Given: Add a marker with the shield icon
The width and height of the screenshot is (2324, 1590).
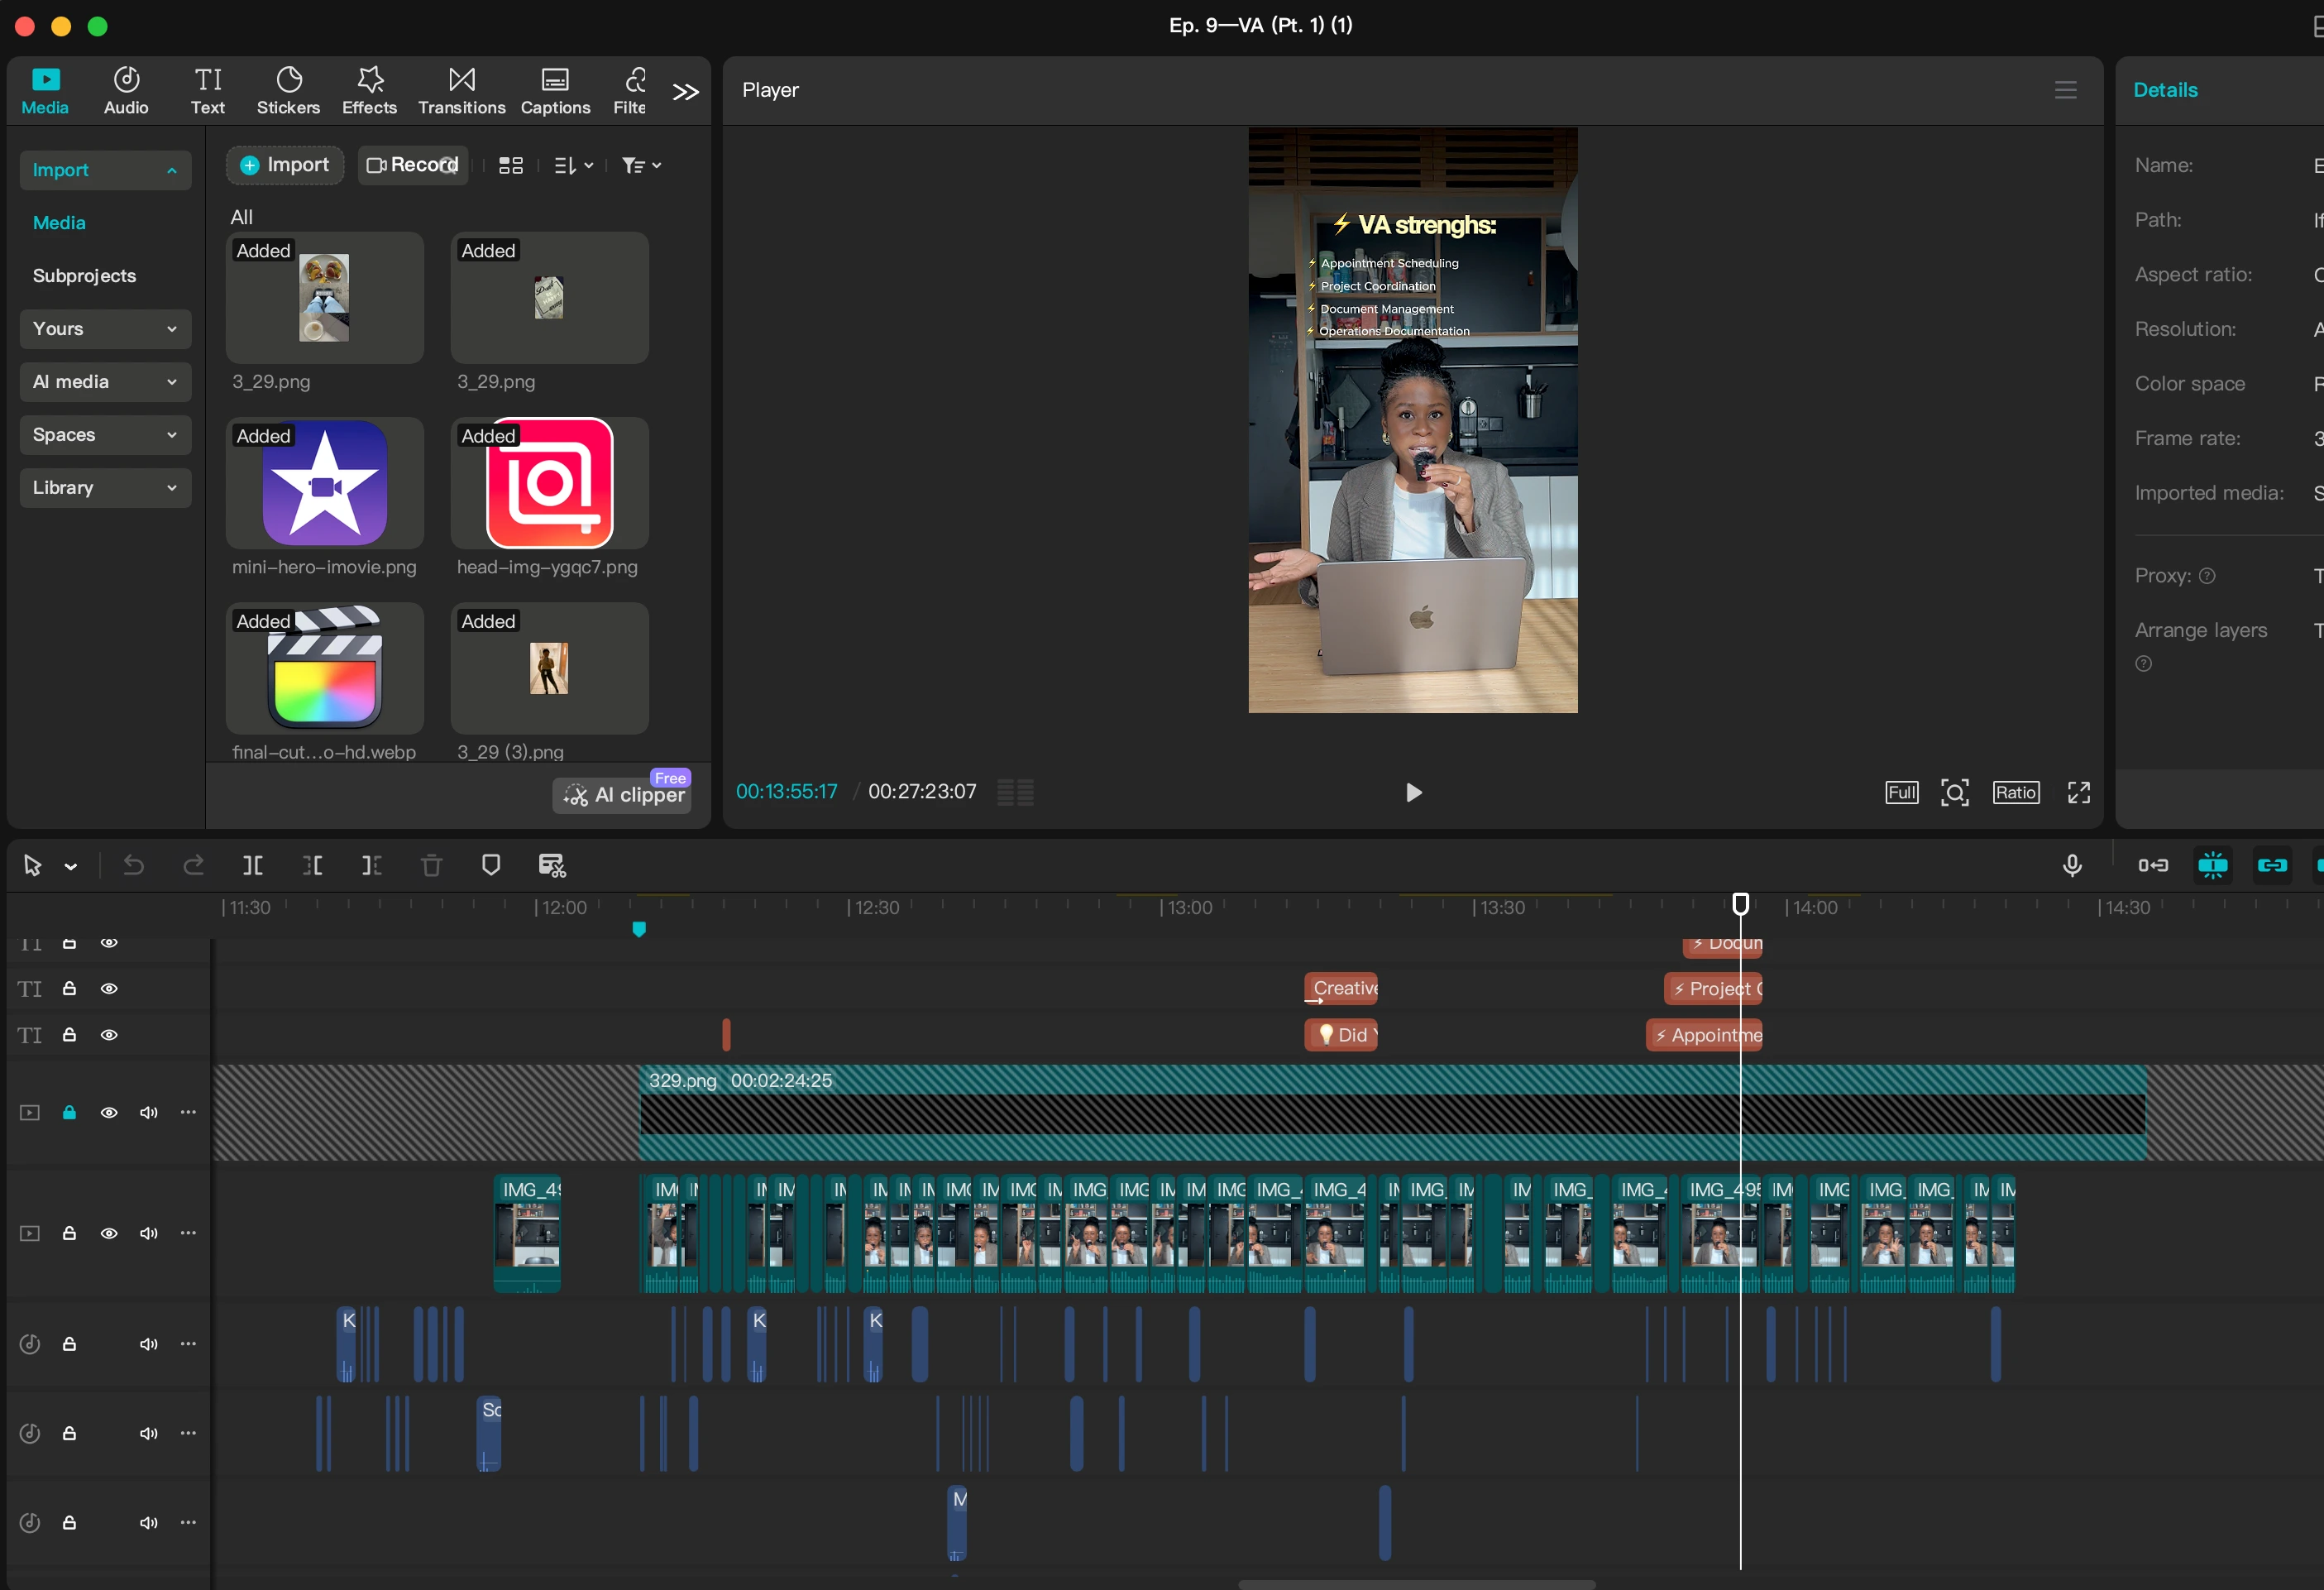Looking at the screenshot, I should pos(491,866).
